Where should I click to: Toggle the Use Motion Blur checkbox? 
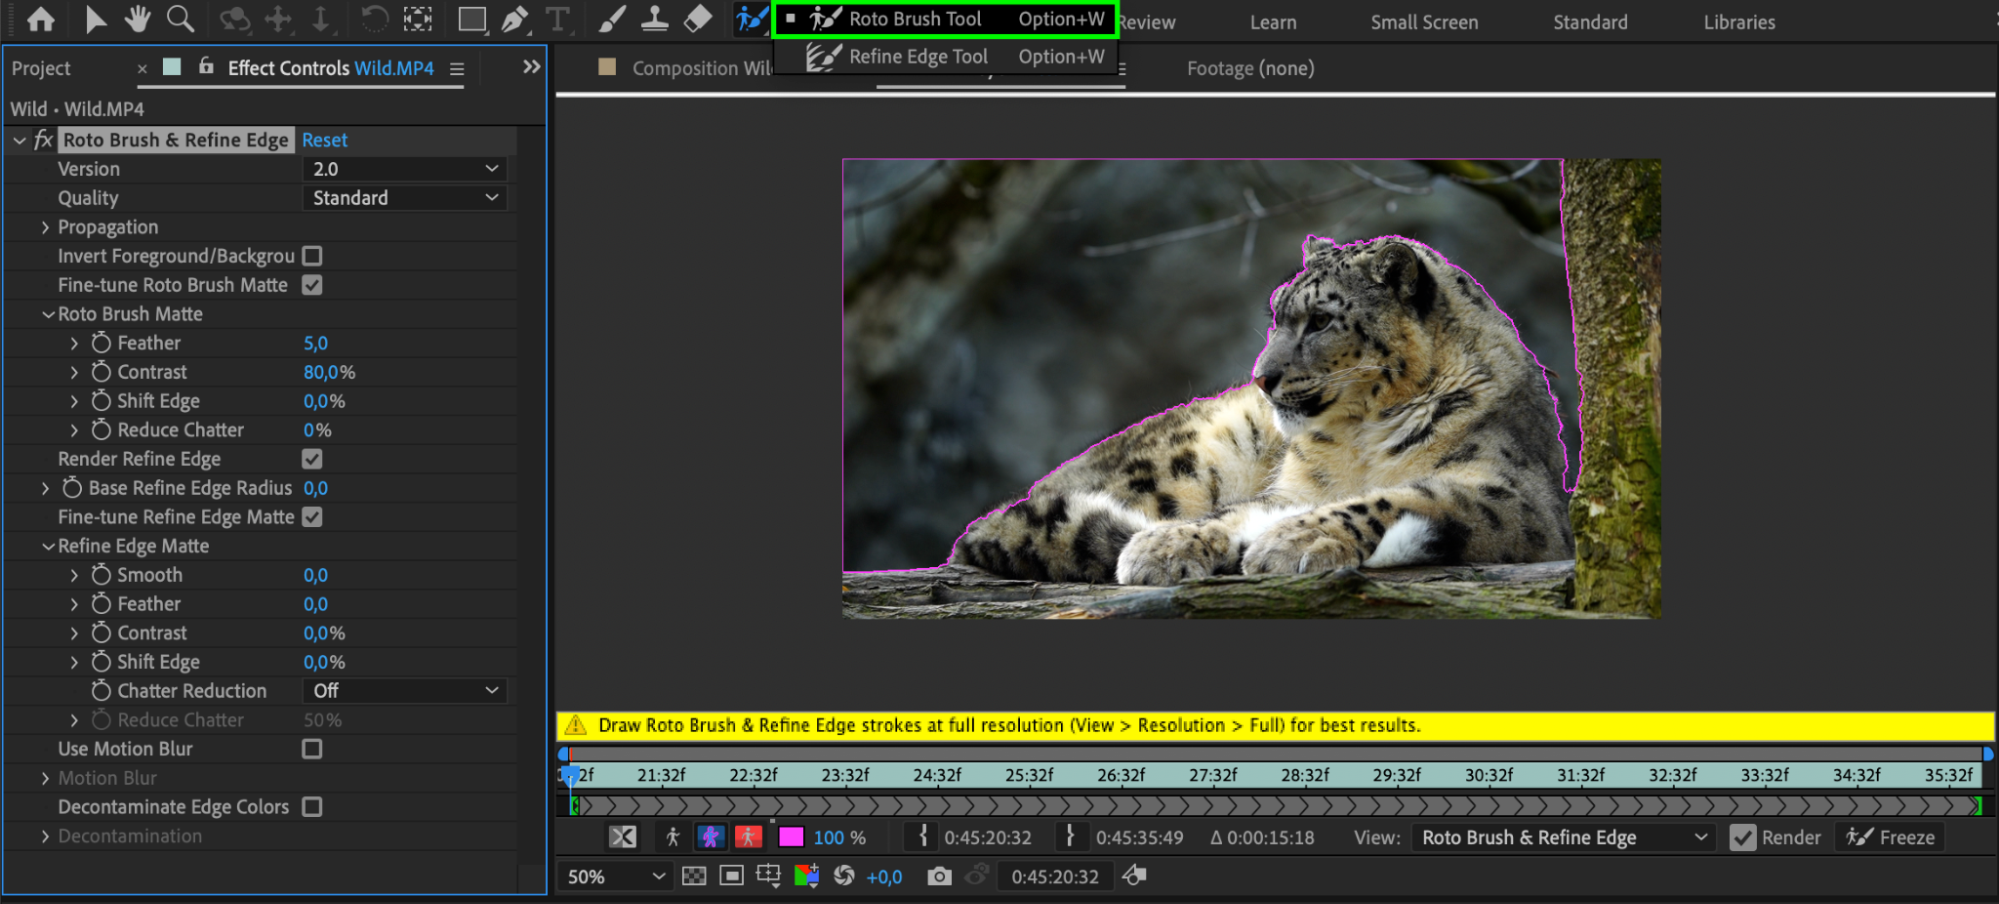[312, 749]
